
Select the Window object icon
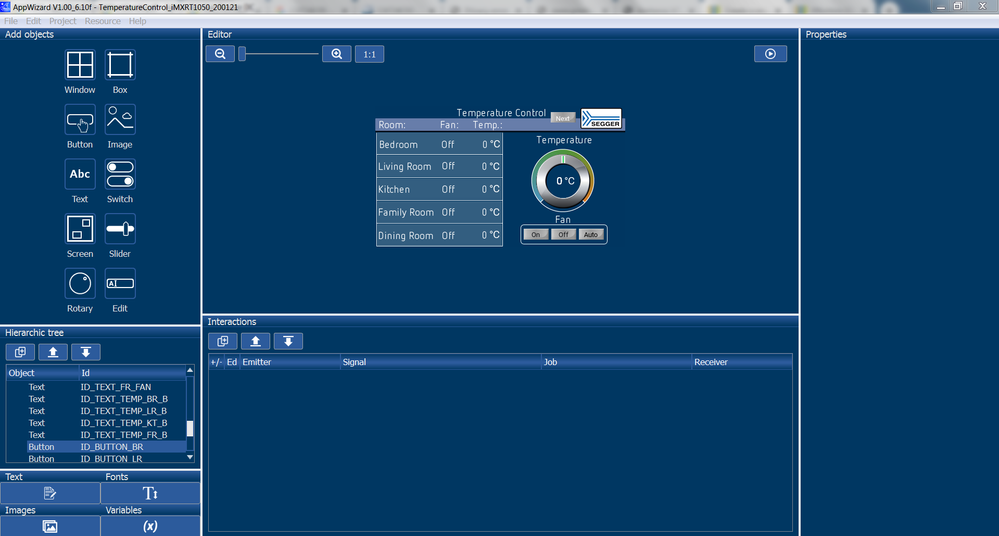coord(80,65)
